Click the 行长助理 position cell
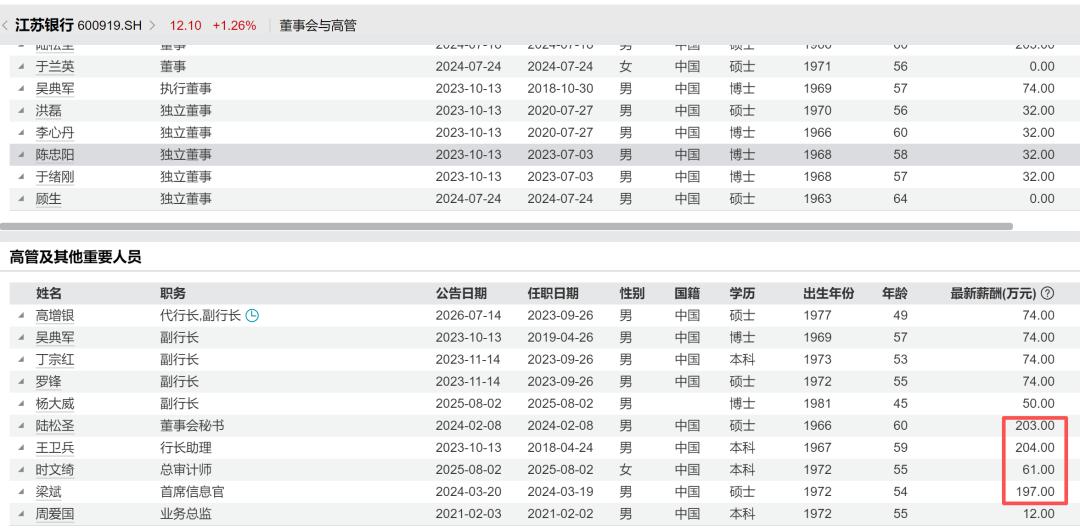1080x530 pixels. pyautogui.click(x=186, y=448)
